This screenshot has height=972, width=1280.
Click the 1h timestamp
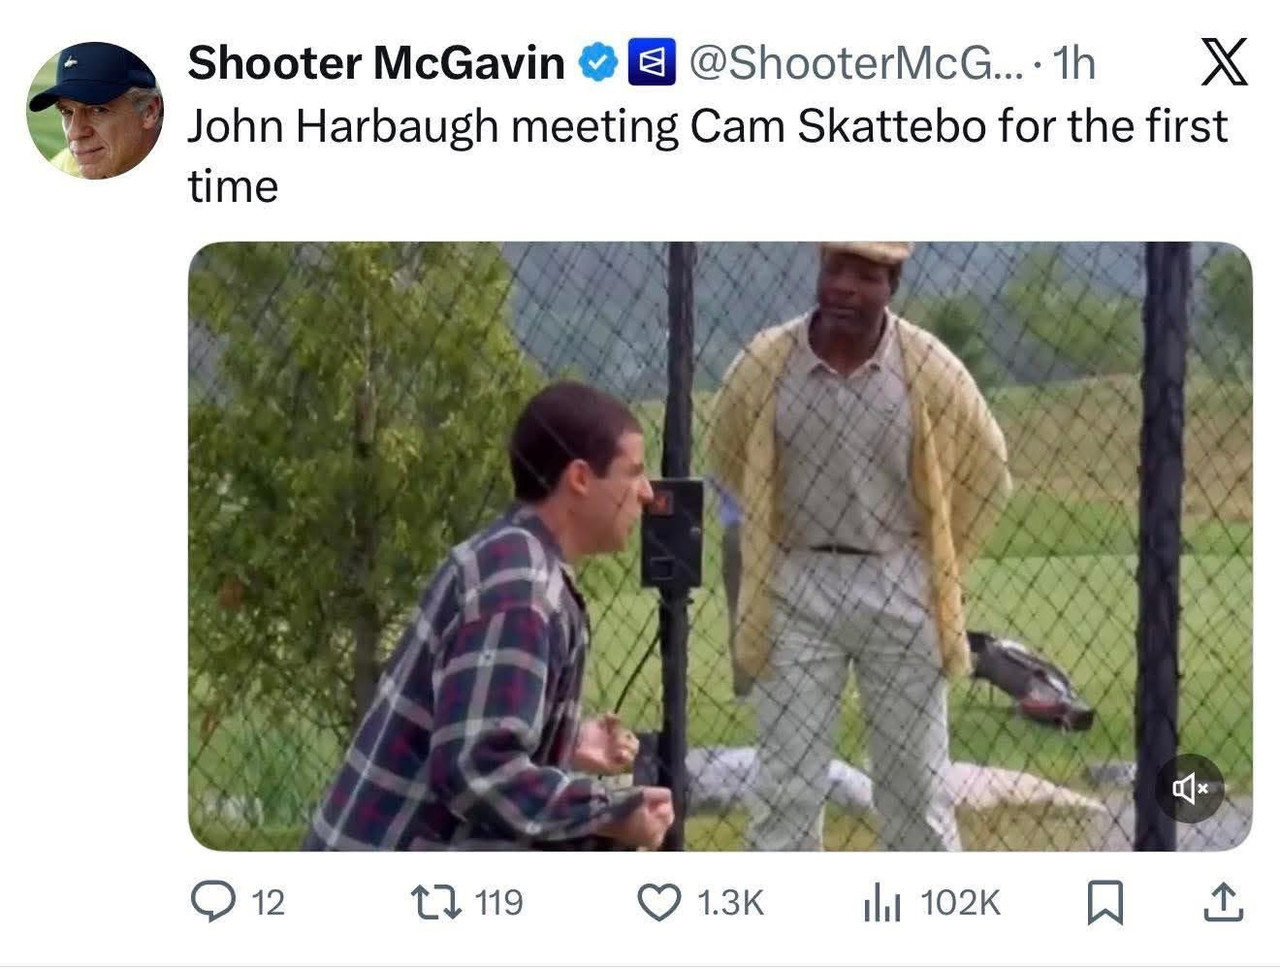[1075, 63]
